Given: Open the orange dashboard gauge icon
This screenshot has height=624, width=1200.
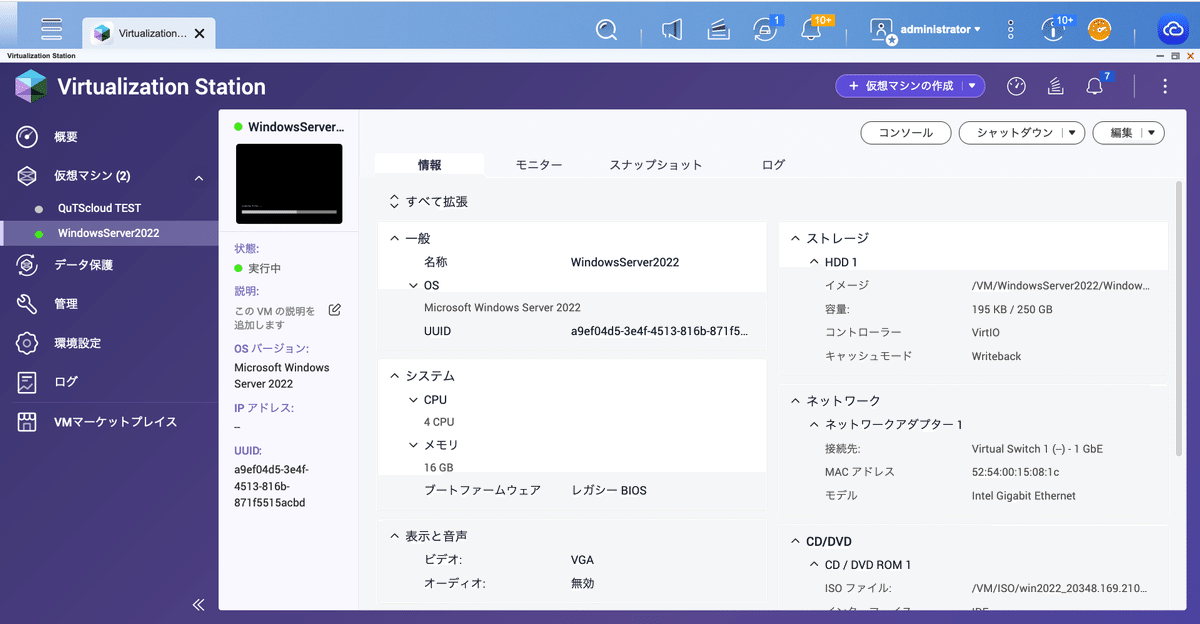Looking at the screenshot, I should 1099,30.
